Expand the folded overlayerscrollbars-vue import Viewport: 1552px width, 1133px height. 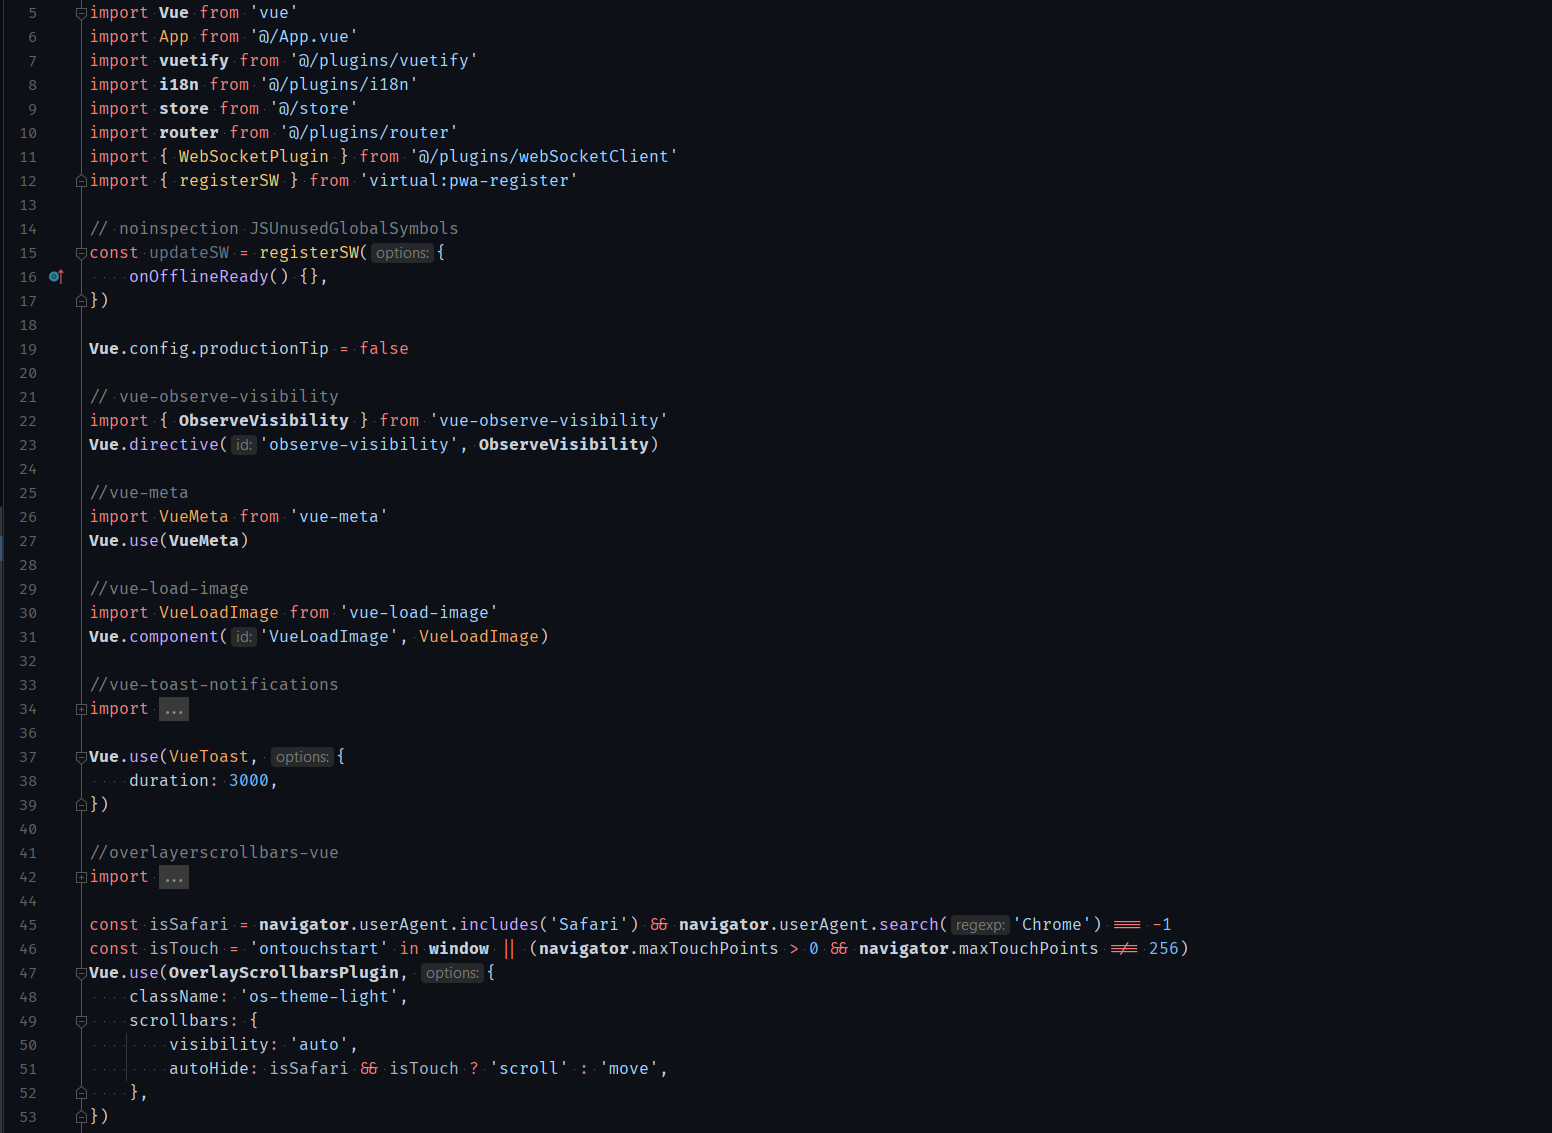pyautogui.click(x=173, y=876)
